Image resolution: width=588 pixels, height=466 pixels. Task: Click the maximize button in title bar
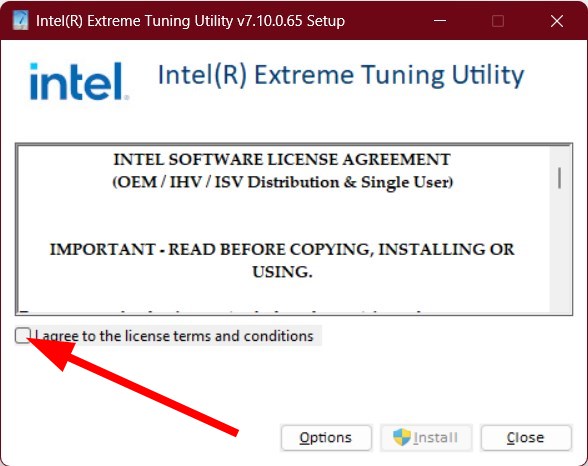tap(498, 21)
